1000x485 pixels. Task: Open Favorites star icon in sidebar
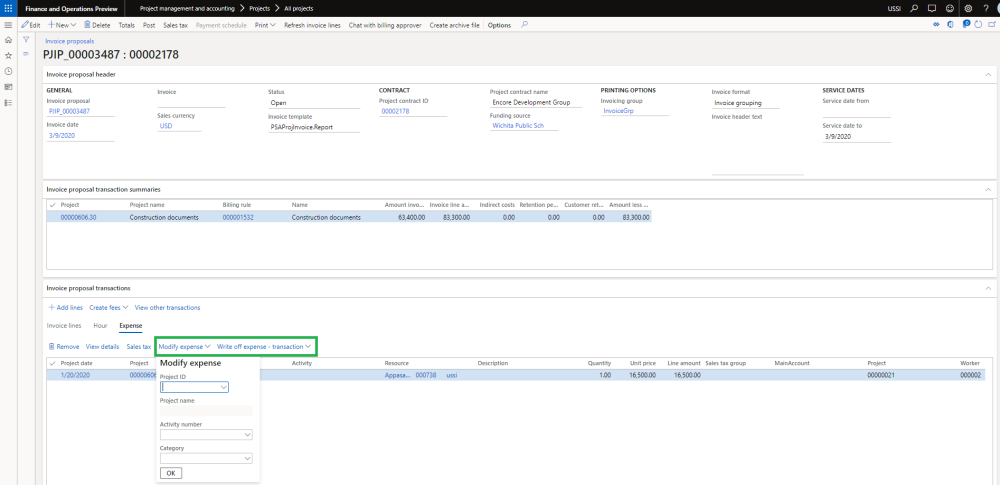click(x=8, y=56)
